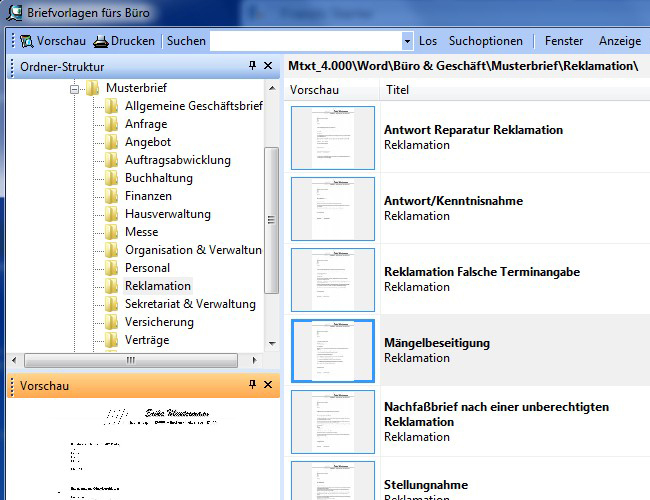Click inside the Suchen text field
The image size is (650, 500).
point(305,41)
